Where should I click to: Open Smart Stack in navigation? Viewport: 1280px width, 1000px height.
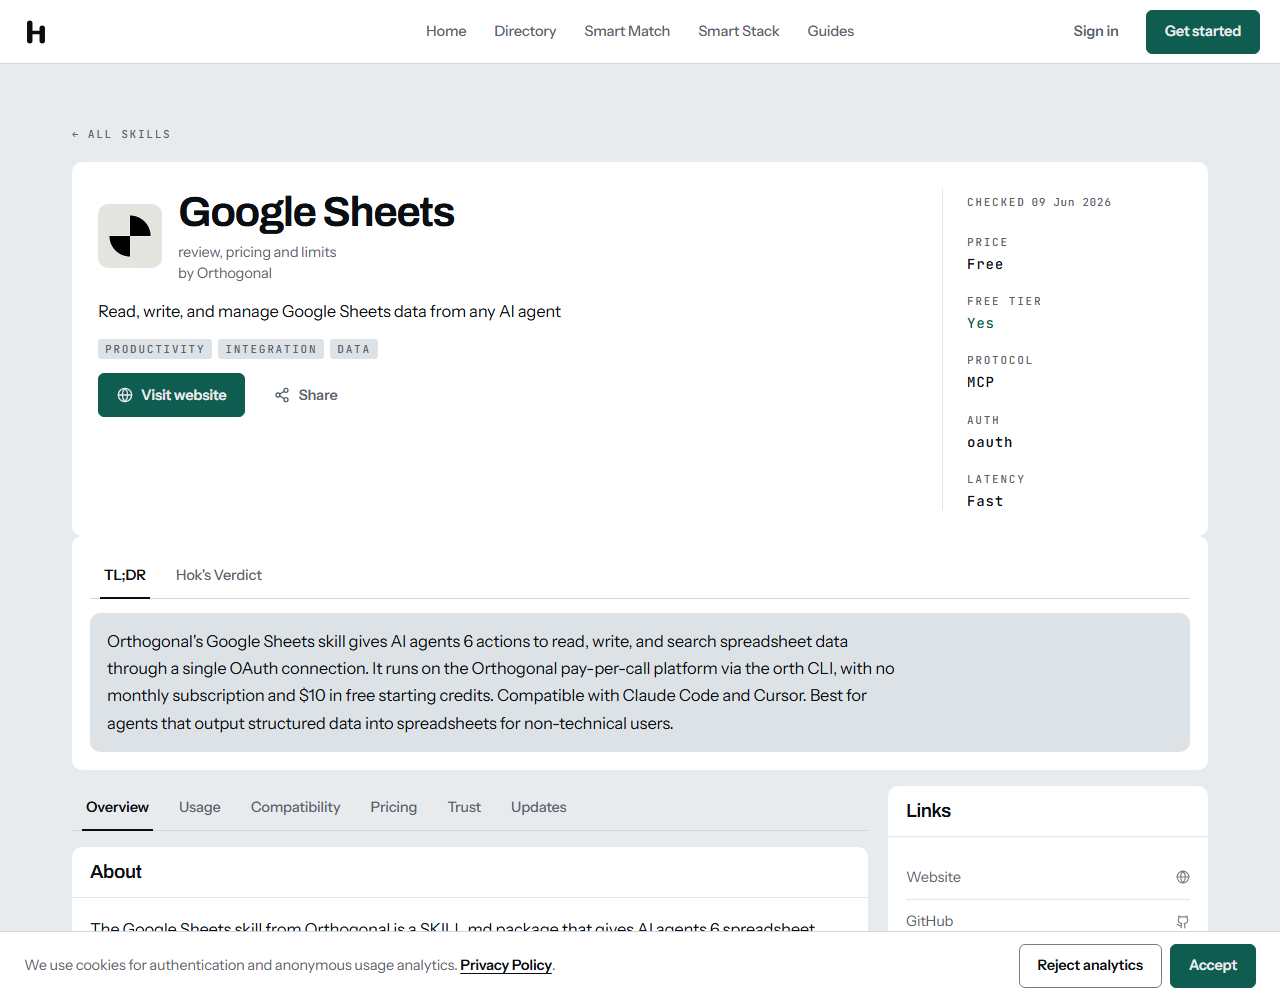(x=739, y=31)
